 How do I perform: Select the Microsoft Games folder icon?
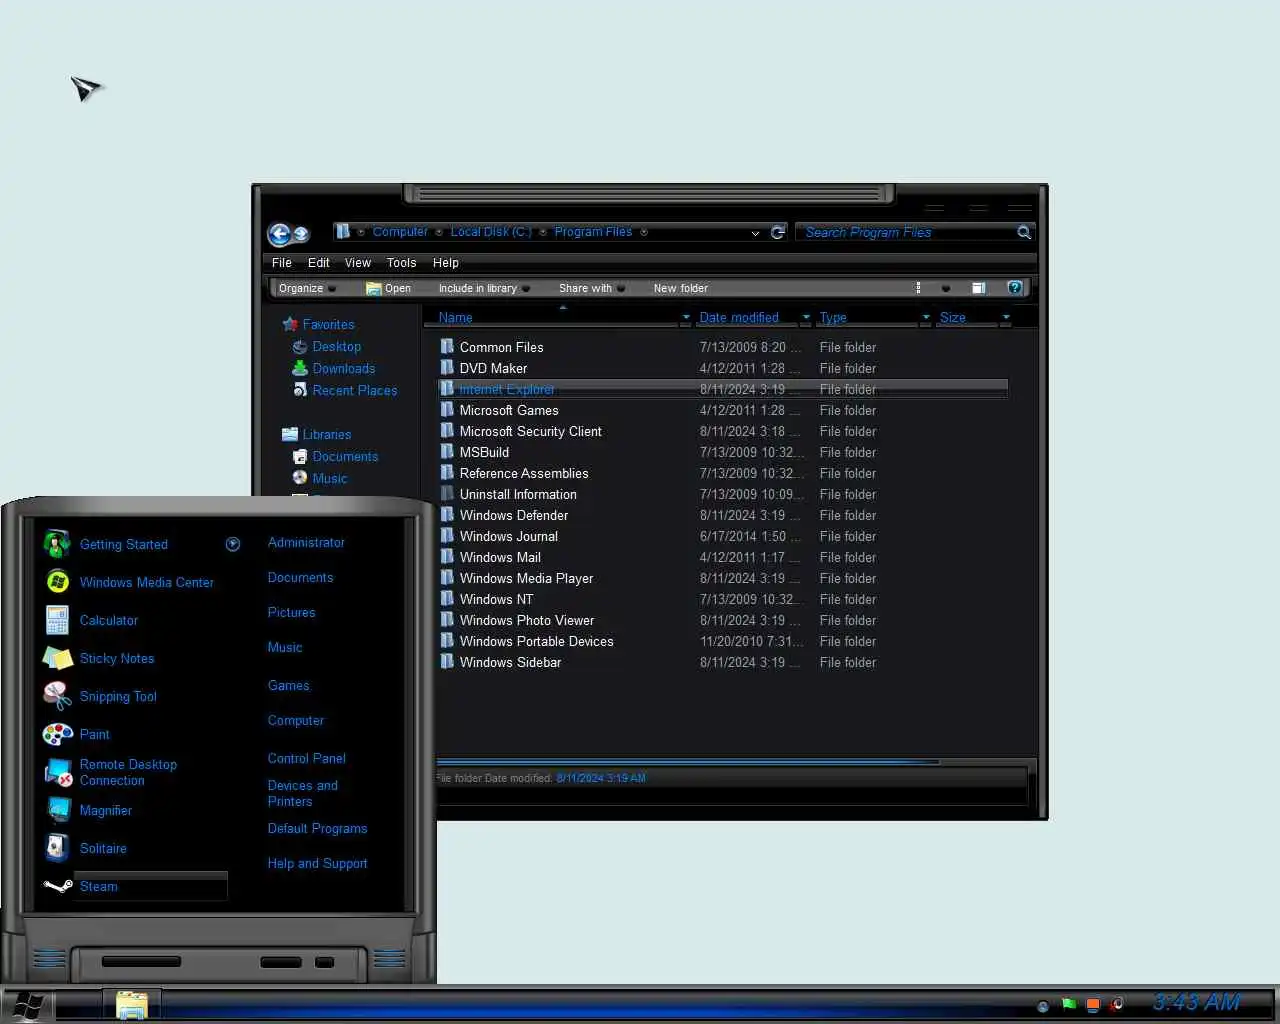[x=447, y=410]
